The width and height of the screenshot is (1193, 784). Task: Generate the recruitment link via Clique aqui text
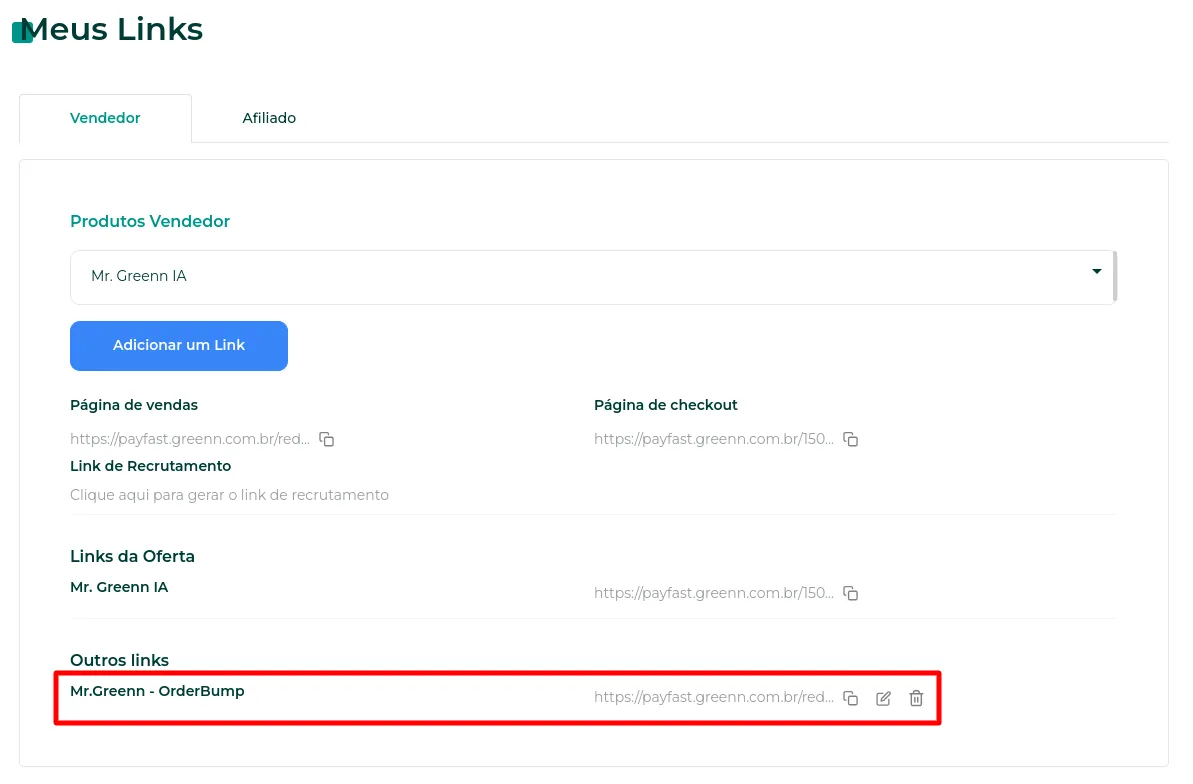pyautogui.click(x=229, y=495)
